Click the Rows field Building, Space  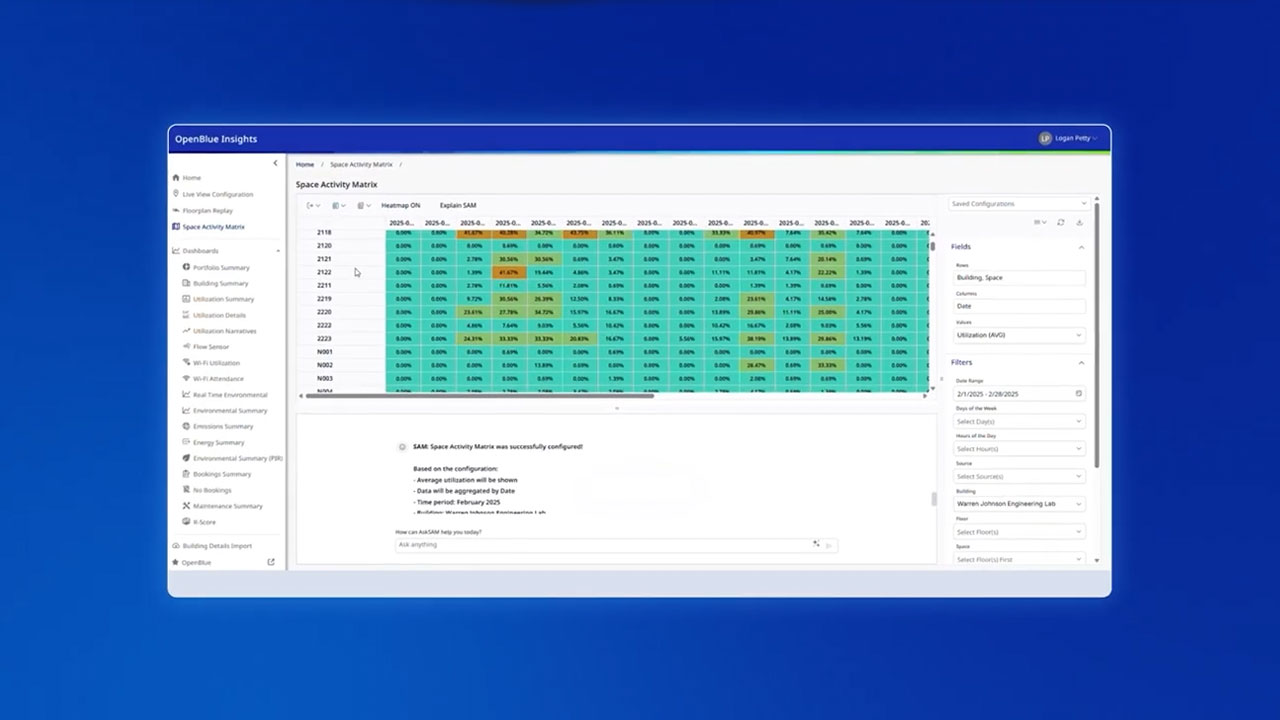click(x=1019, y=277)
